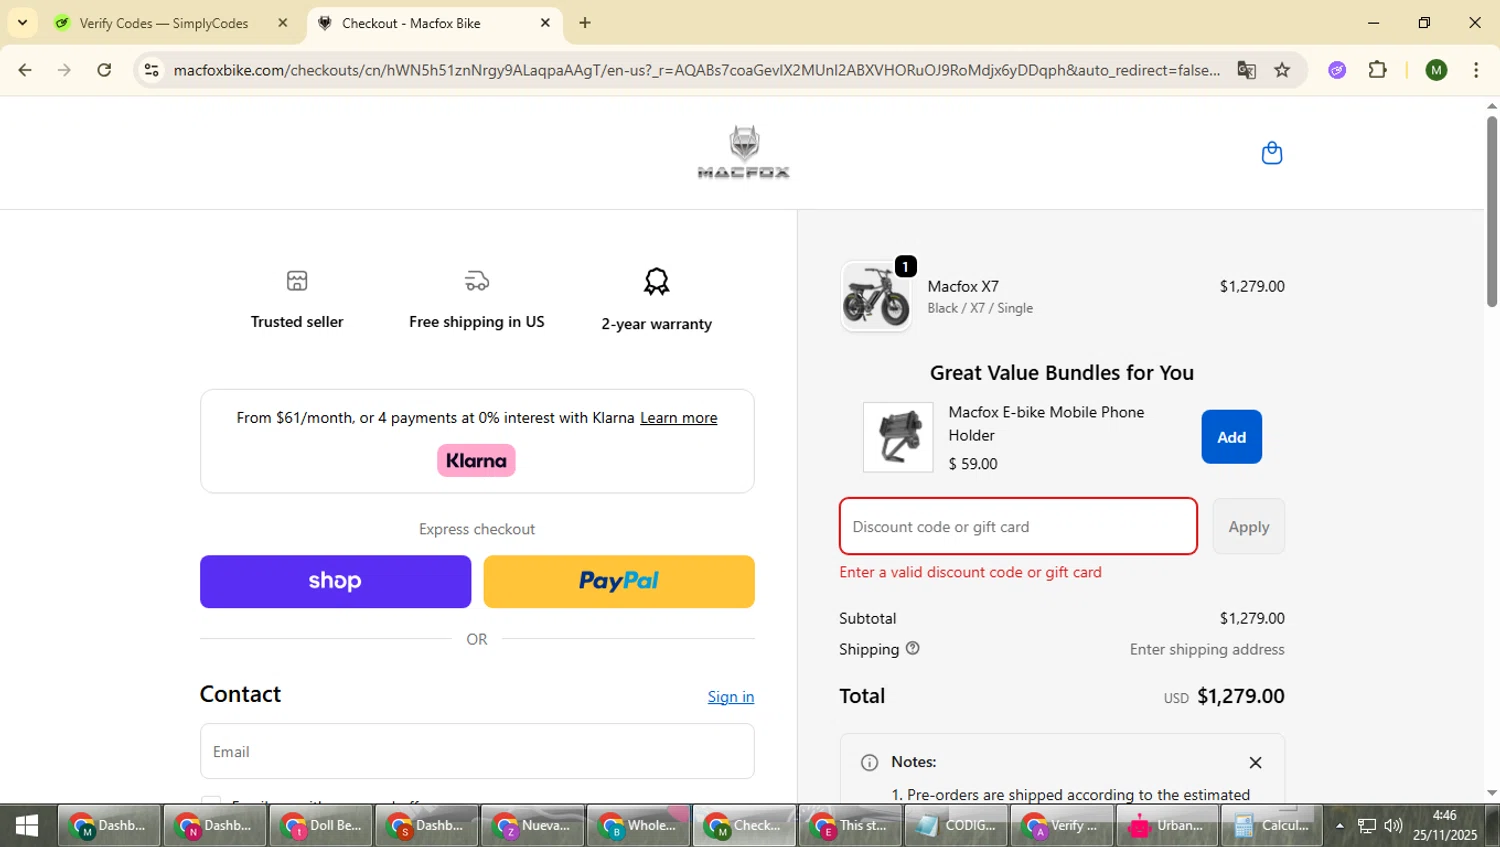Open the Extensions puzzle icon
This screenshot has width=1500, height=847.
[1377, 70]
